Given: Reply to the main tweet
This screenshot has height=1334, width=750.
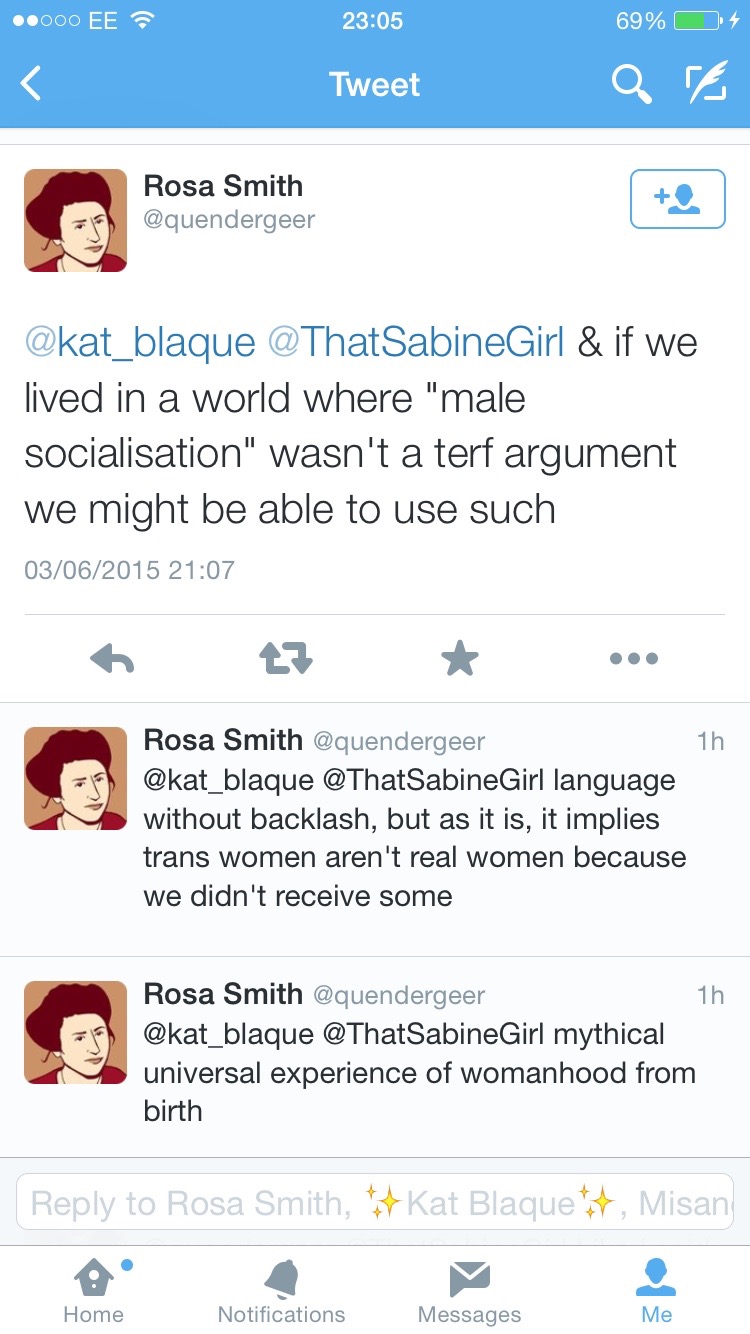Looking at the screenshot, I should pyautogui.click(x=112, y=658).
